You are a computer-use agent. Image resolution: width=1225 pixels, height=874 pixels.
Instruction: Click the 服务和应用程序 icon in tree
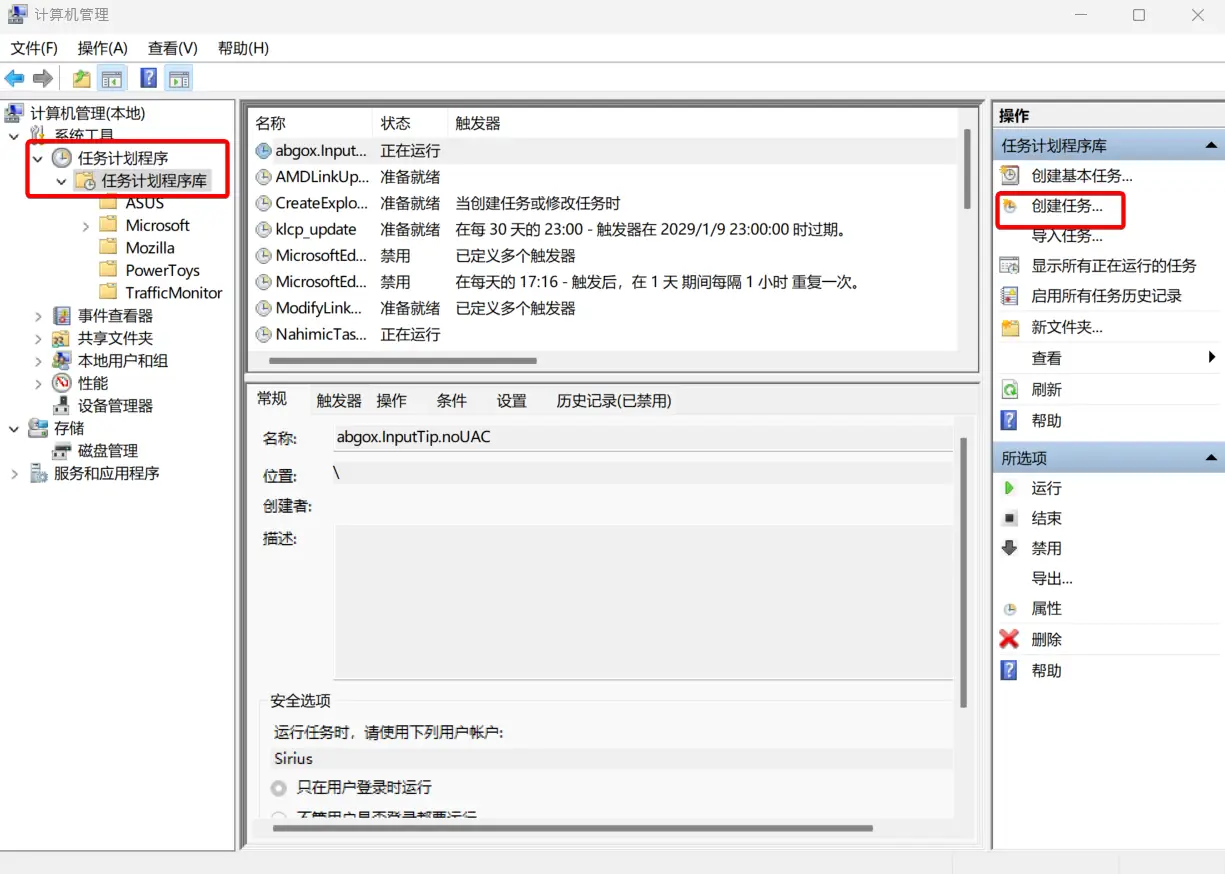[38, 473]
